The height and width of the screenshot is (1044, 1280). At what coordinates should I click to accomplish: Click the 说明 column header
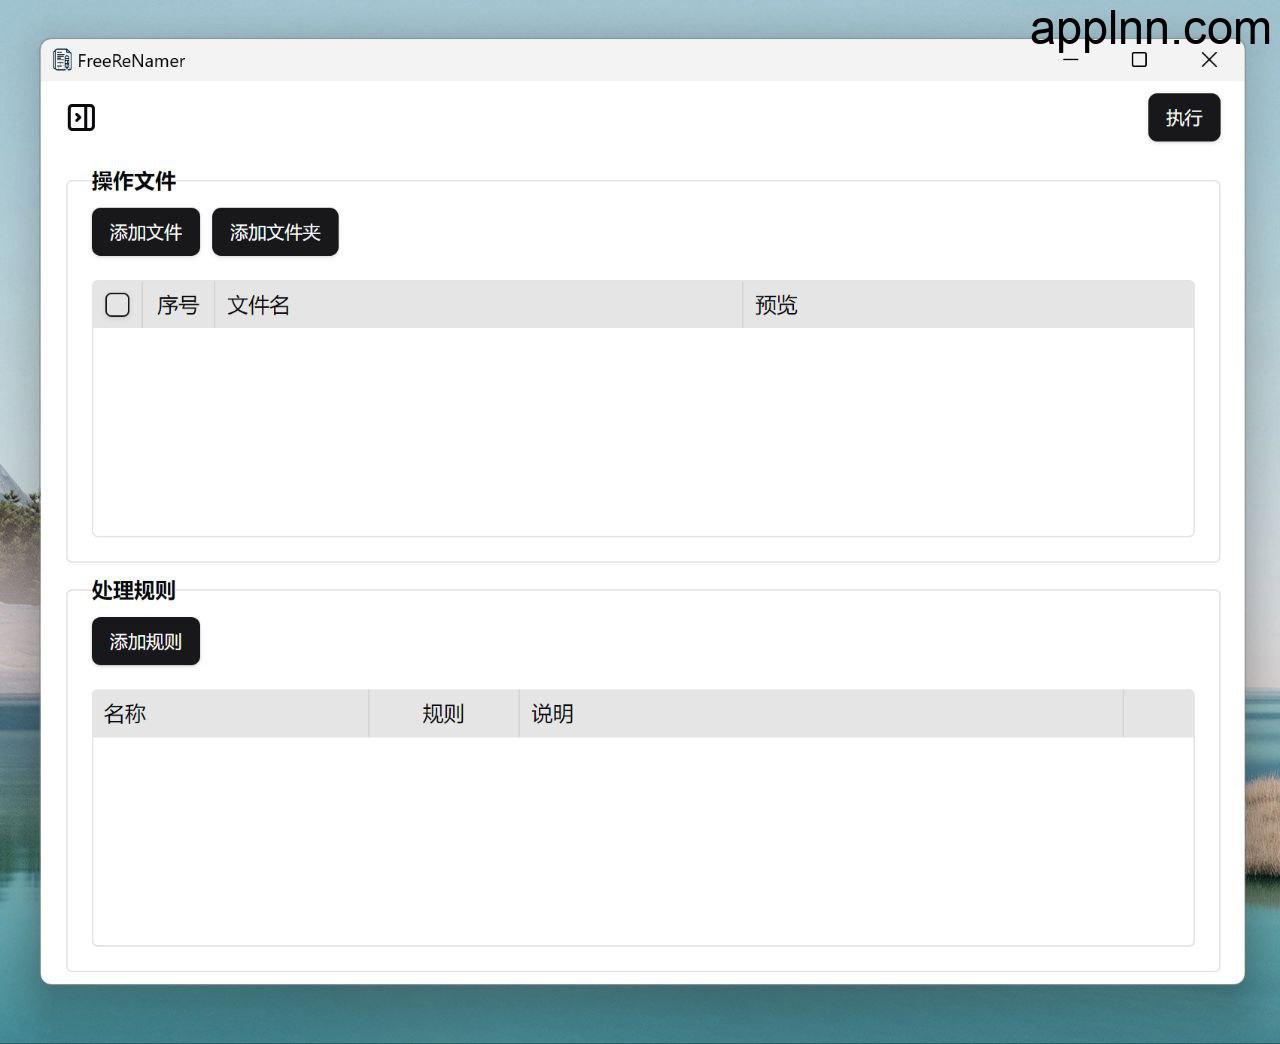[x=552, y=714]
